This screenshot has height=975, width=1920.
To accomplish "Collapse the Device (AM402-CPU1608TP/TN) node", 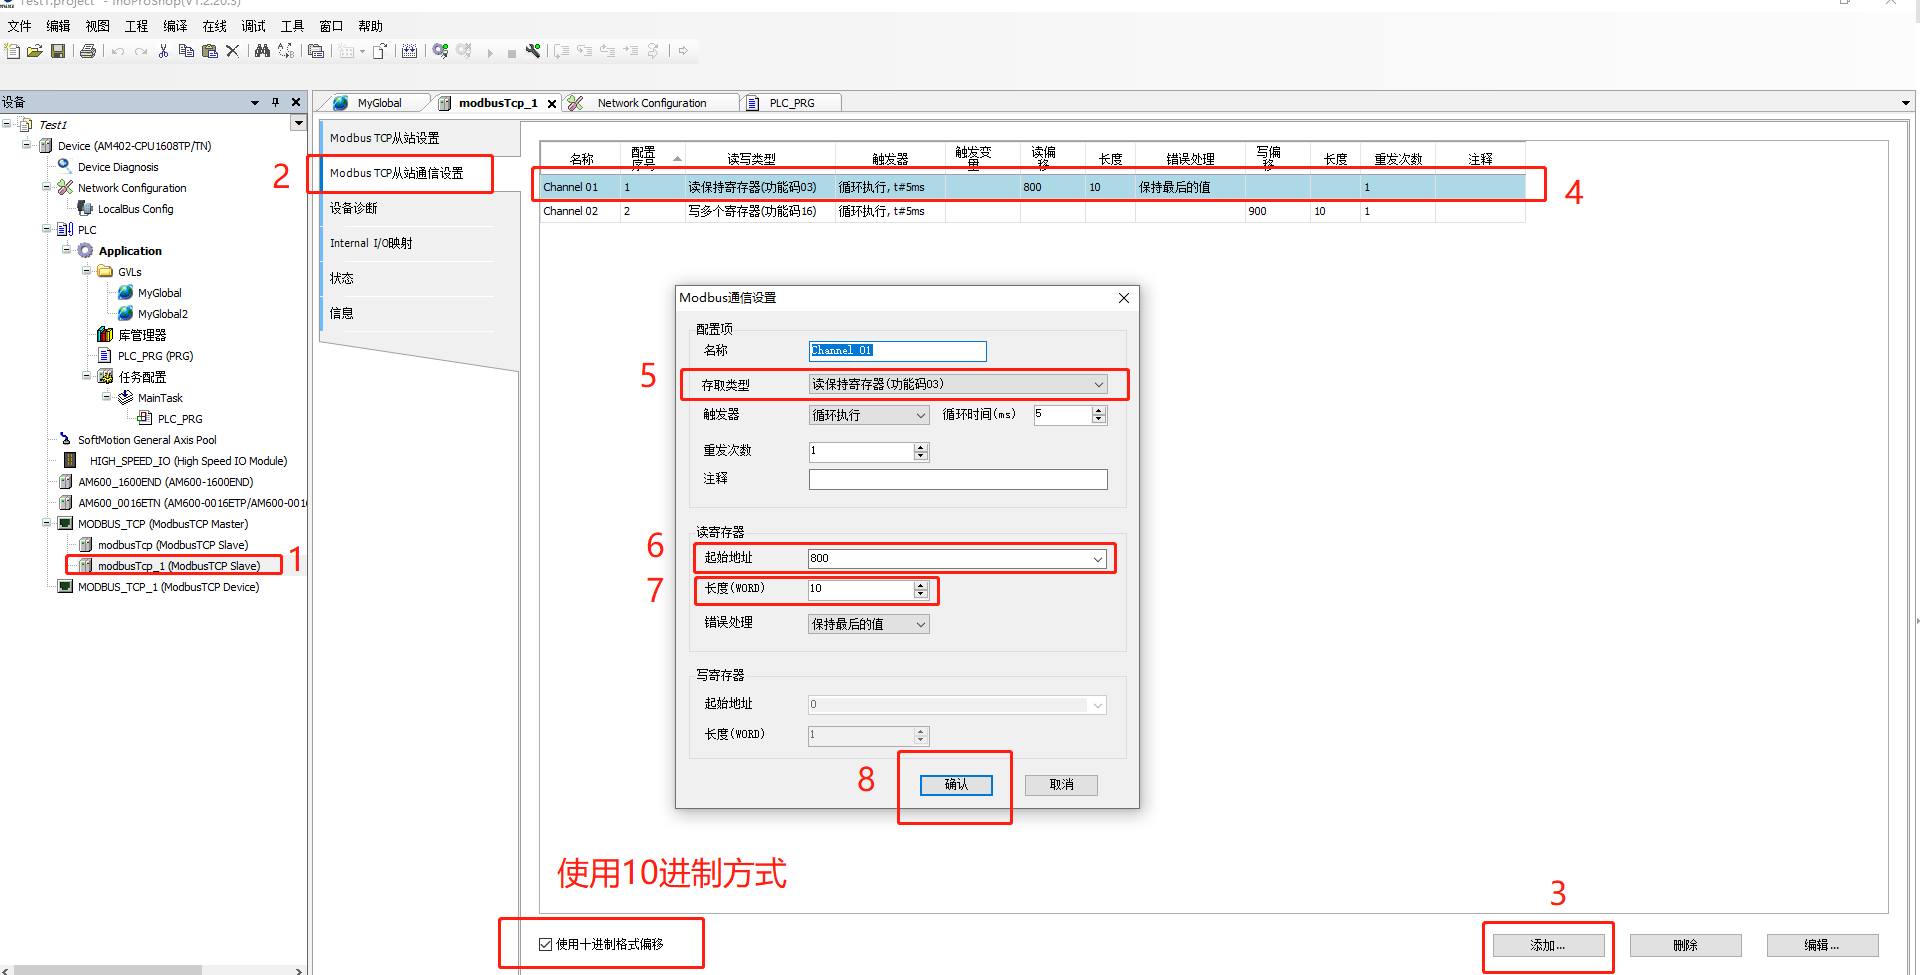I will pyautogui.click(x=26, y=145).
